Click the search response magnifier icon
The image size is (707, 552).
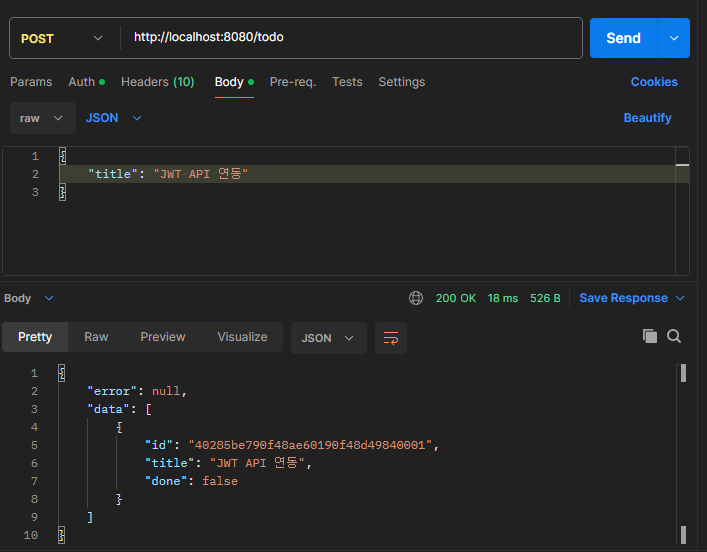click(x=674, y=337)
